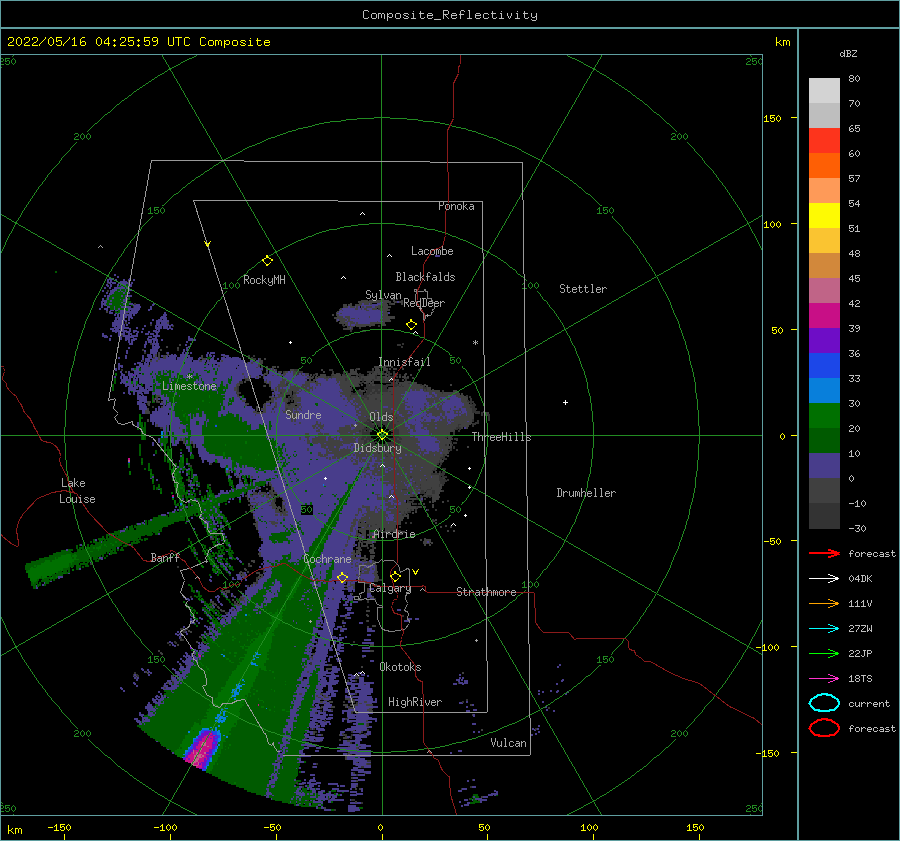Click the Lacombe label on map
The height and width of the screenshot is (841, 900).
[432, 251]
